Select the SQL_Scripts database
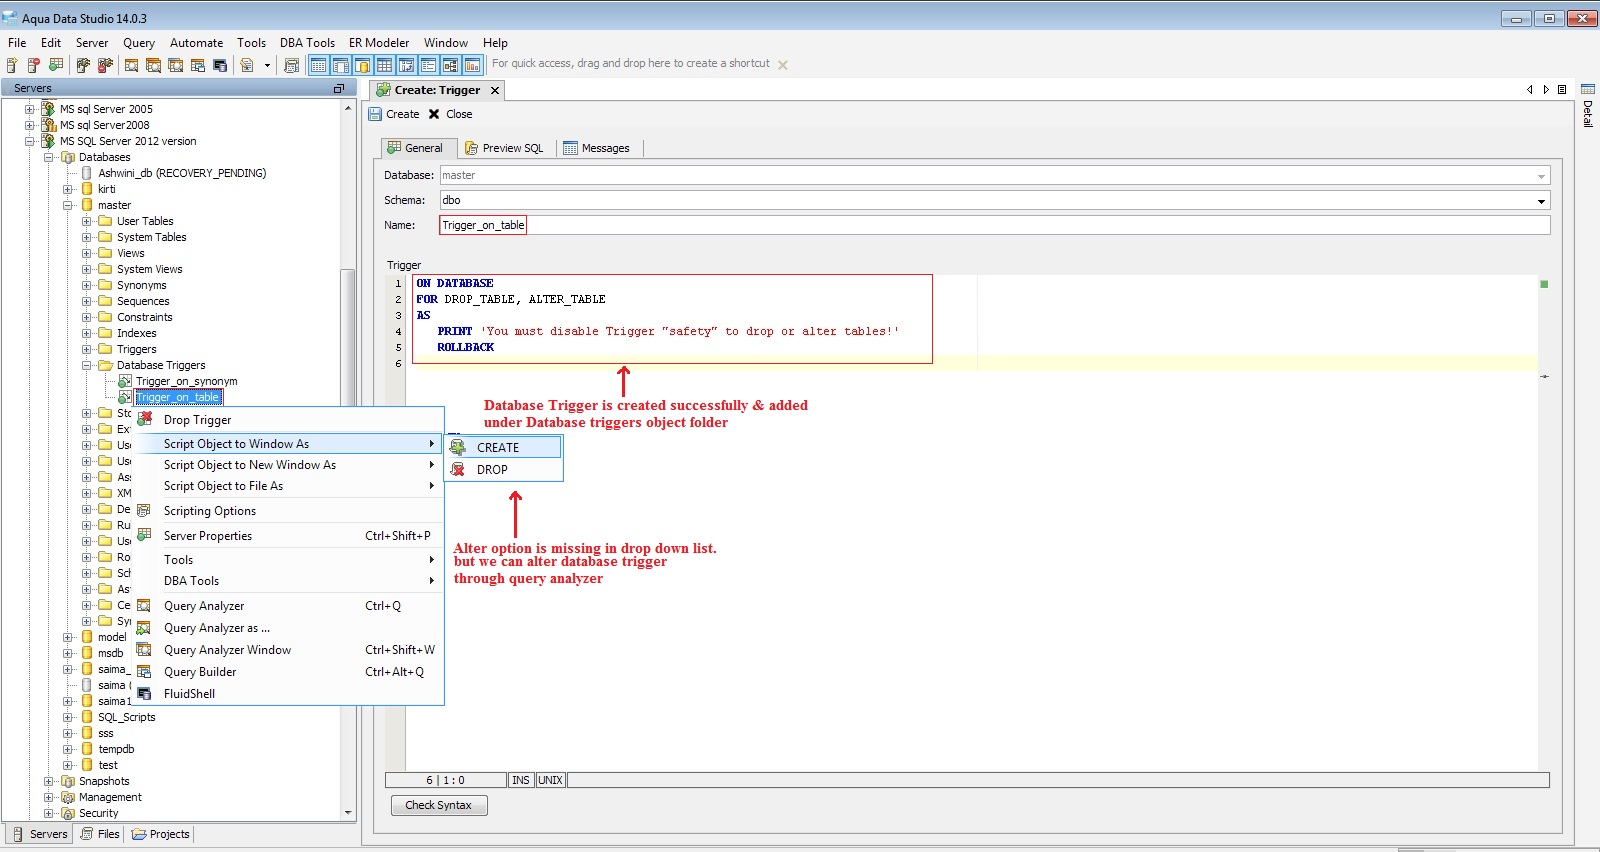The width and height of the screenshot is (1600, 852). point(127,717)
